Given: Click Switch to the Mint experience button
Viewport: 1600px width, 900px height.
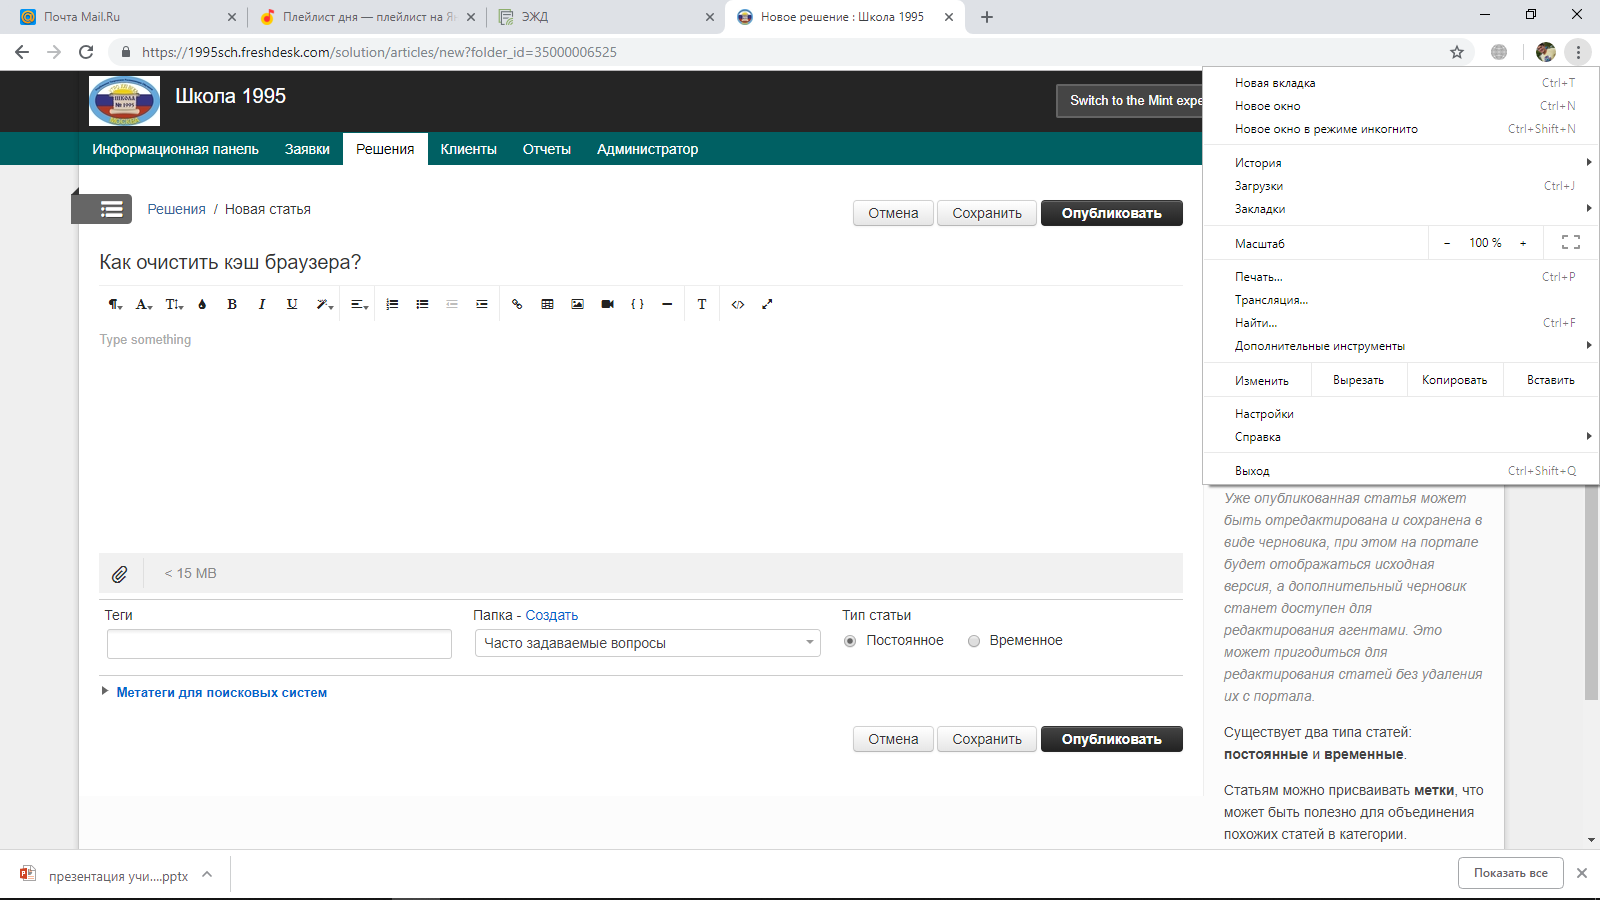Looking at the screenshot, I should pos(1130,101).
